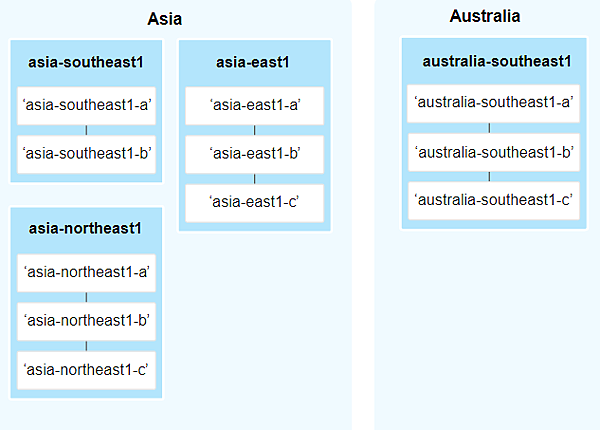Select the asia-southeast1 region title
600x430 pixels.
point(86,62)
